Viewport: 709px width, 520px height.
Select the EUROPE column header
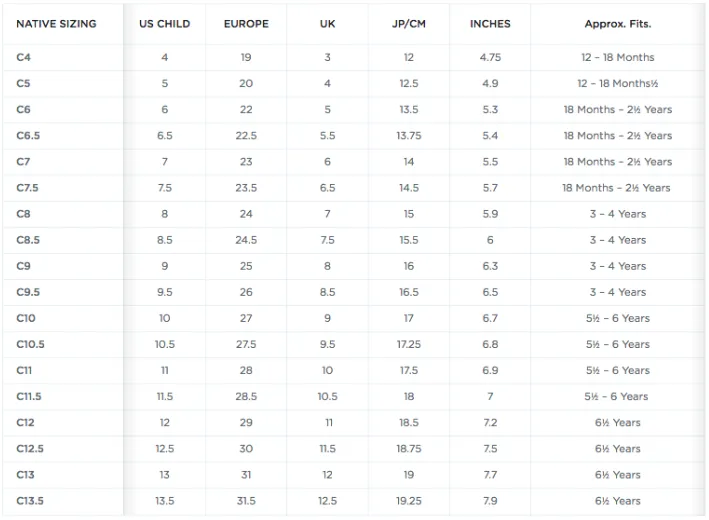[246, 24]
